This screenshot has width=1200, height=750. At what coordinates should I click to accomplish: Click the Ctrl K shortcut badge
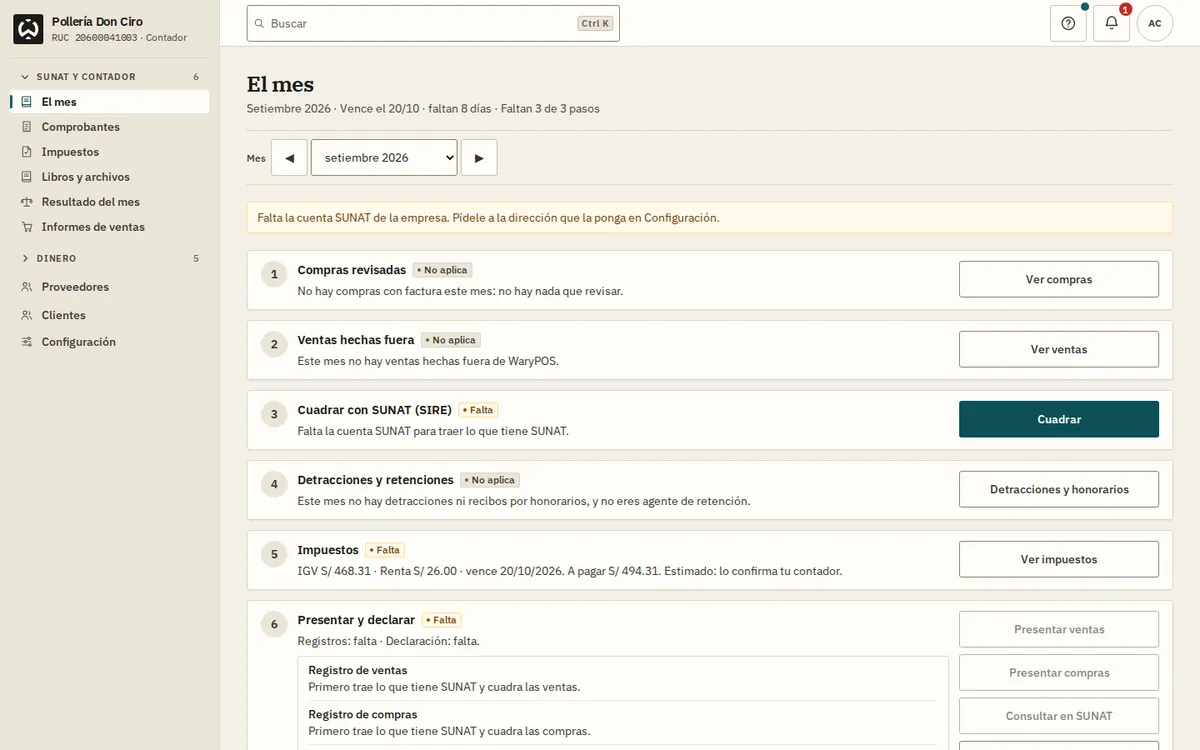(595, 23)
